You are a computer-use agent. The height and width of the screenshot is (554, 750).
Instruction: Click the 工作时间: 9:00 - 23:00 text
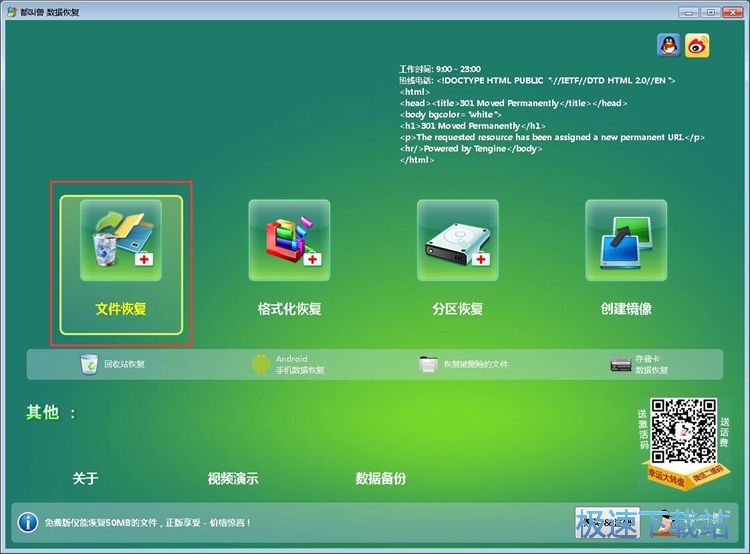[x=440, y=69]
